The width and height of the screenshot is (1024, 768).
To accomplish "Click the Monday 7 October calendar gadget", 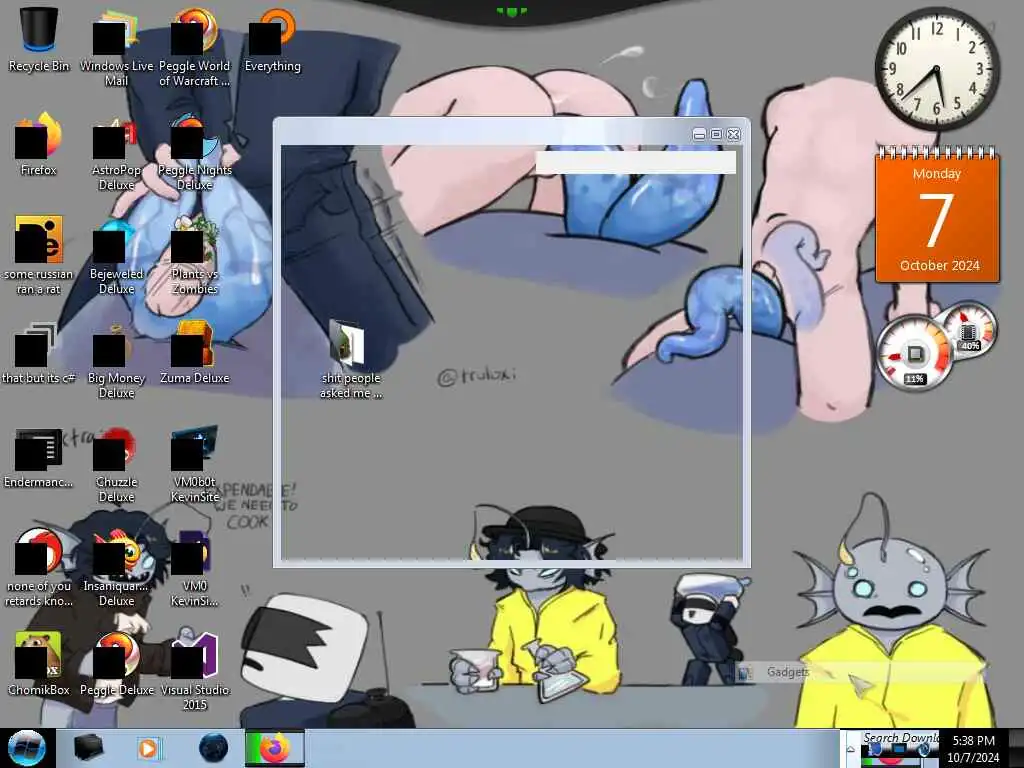I will point(937,216).
